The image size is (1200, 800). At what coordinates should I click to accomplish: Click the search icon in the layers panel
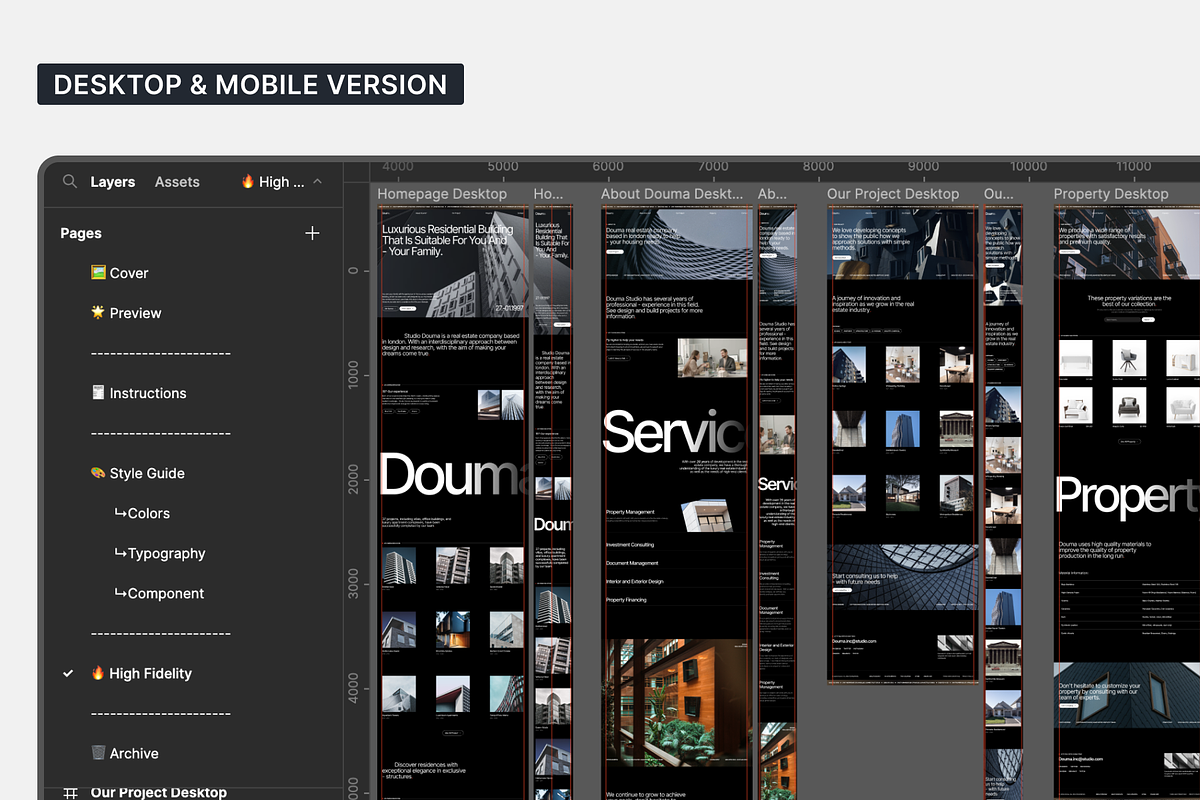pyautogui.click(x=69, y=182)
